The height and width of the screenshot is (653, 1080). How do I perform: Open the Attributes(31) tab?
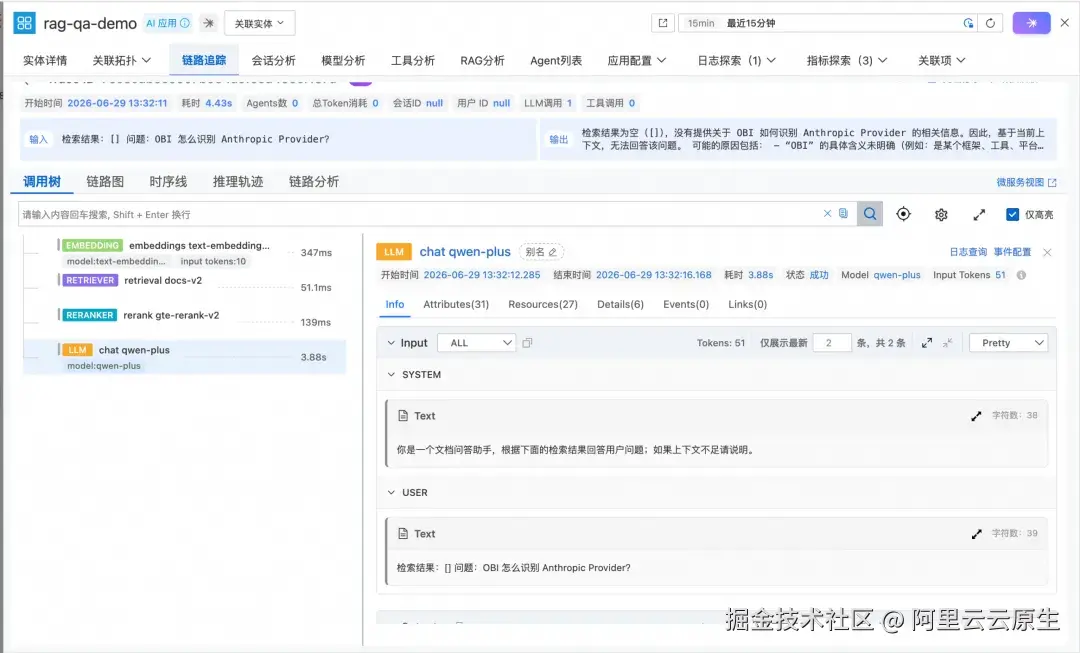pyautogui.click(x=456, y=304)
